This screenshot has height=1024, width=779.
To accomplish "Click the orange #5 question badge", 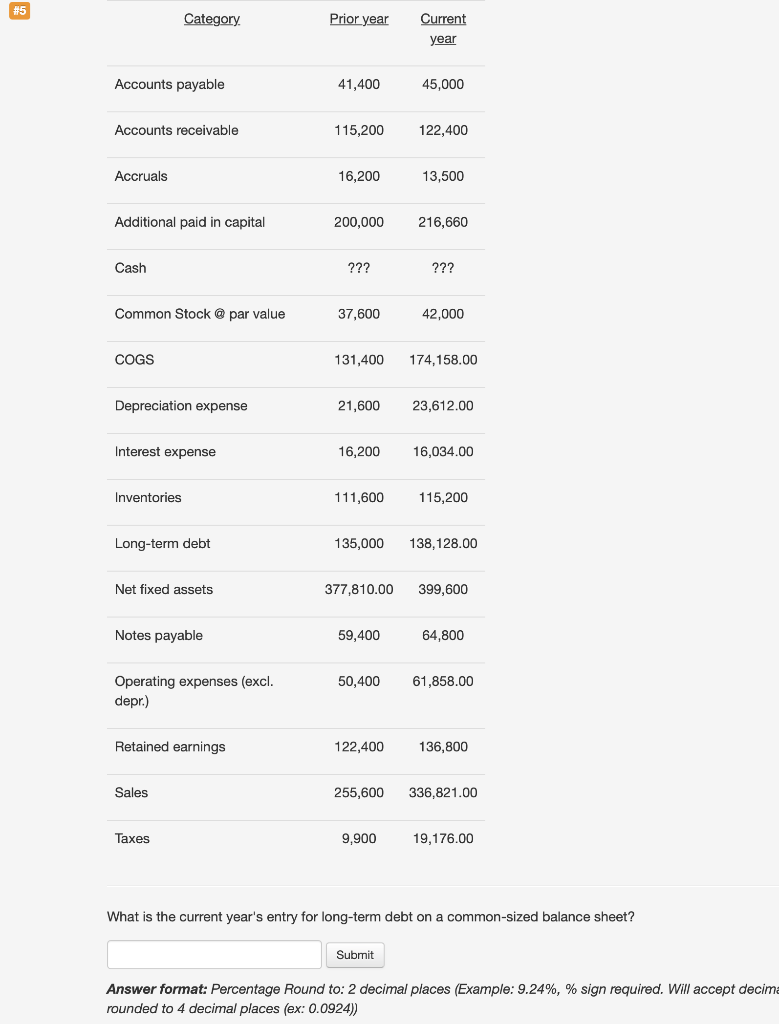I will (x=19, y=11).
